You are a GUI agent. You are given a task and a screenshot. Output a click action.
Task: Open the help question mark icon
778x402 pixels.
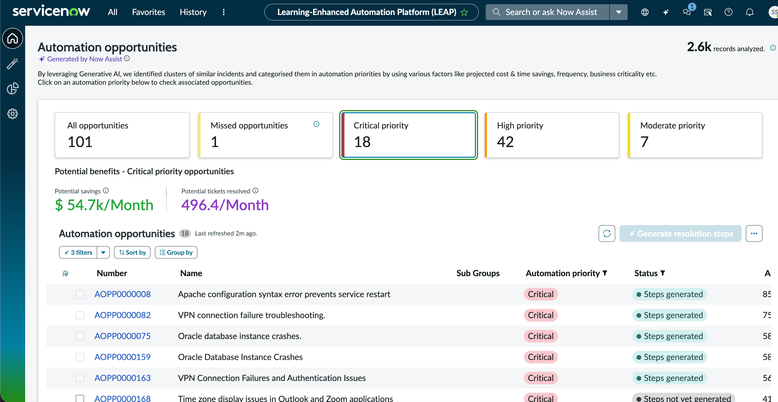tap(728, 12)
